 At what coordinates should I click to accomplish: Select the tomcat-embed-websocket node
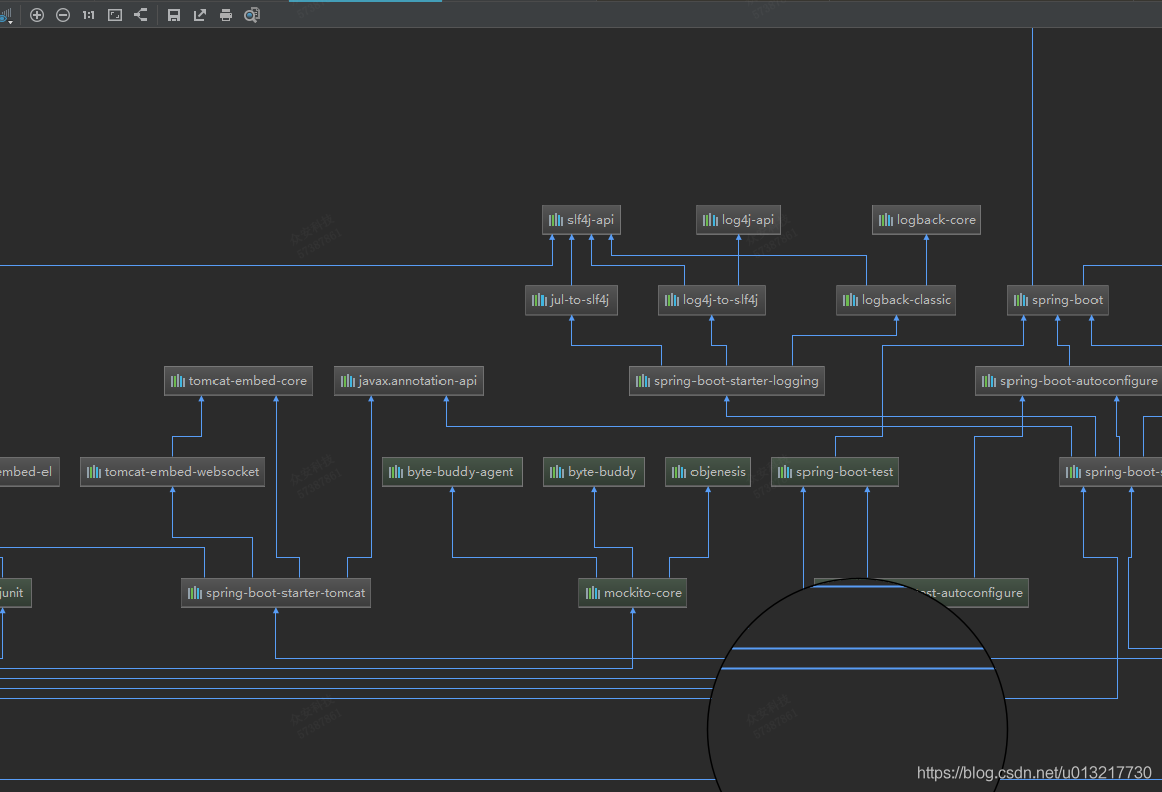coord(173,472)
